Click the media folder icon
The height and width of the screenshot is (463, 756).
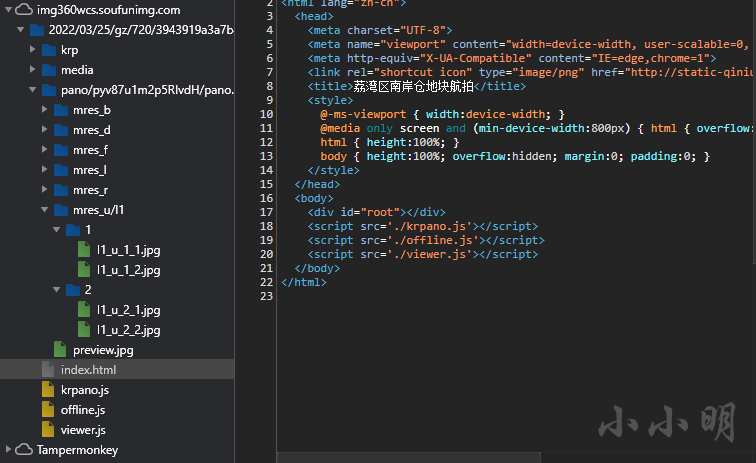(49, 70)
